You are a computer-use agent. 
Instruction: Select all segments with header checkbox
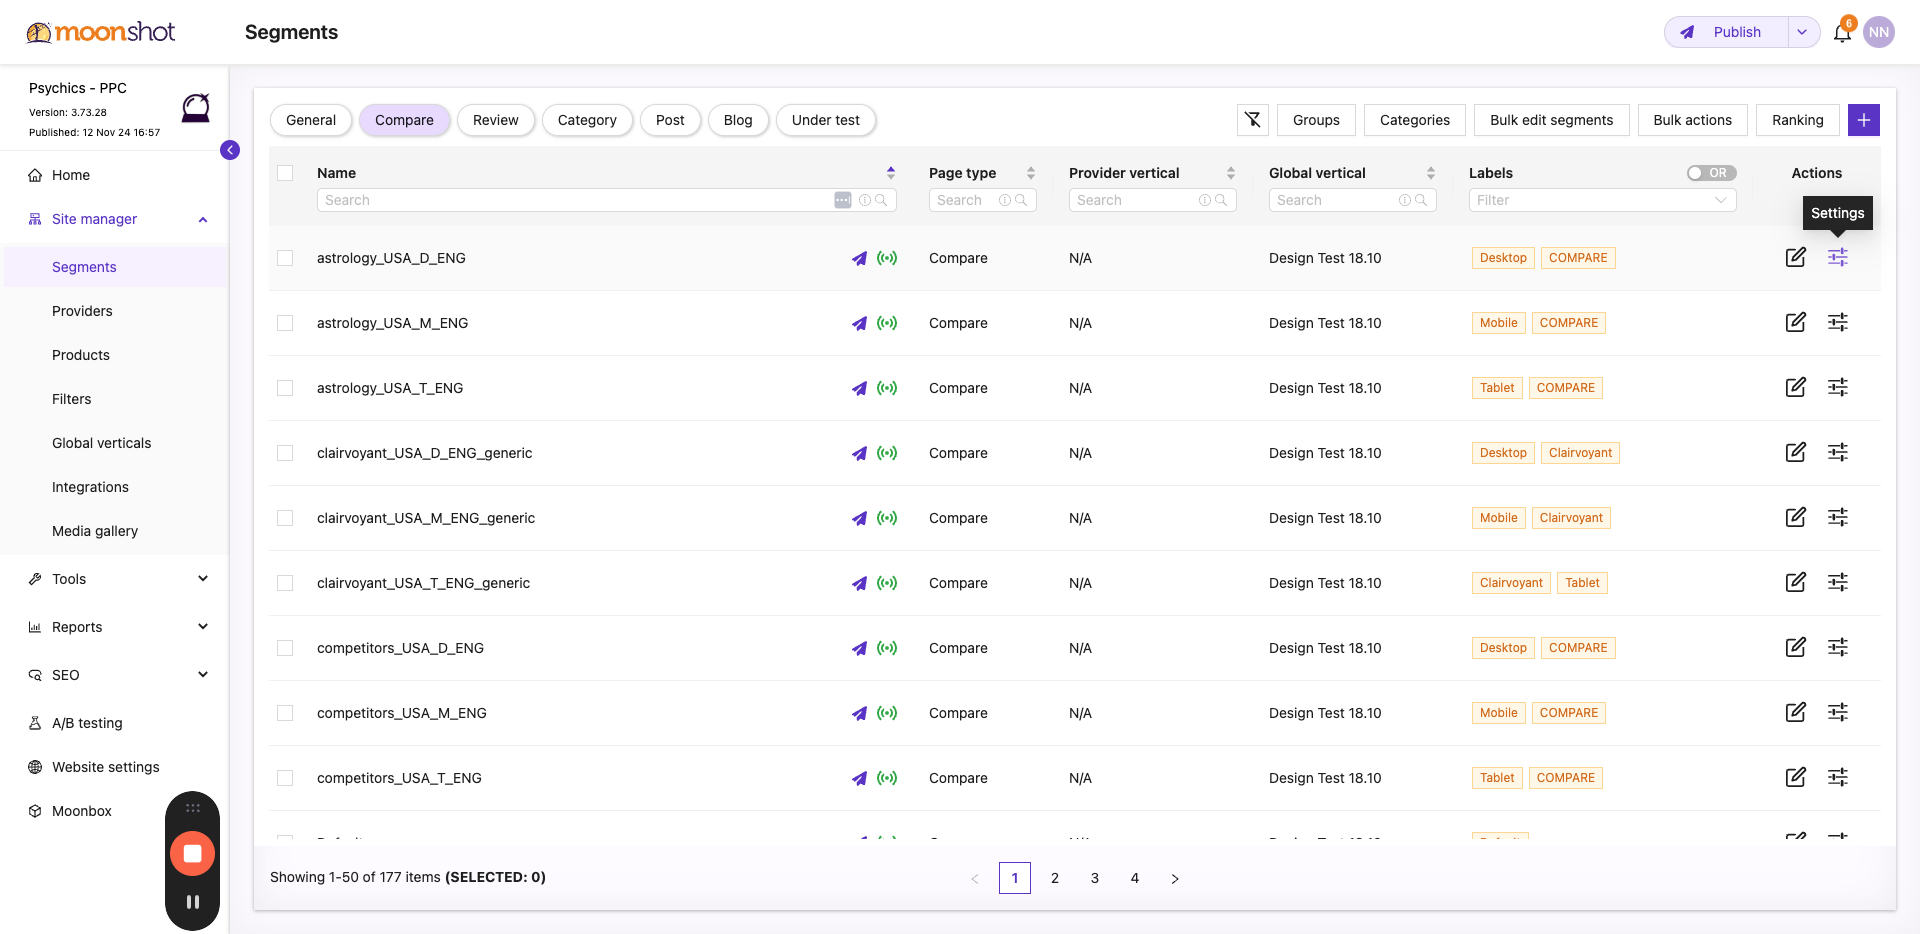tap(285, 173)
